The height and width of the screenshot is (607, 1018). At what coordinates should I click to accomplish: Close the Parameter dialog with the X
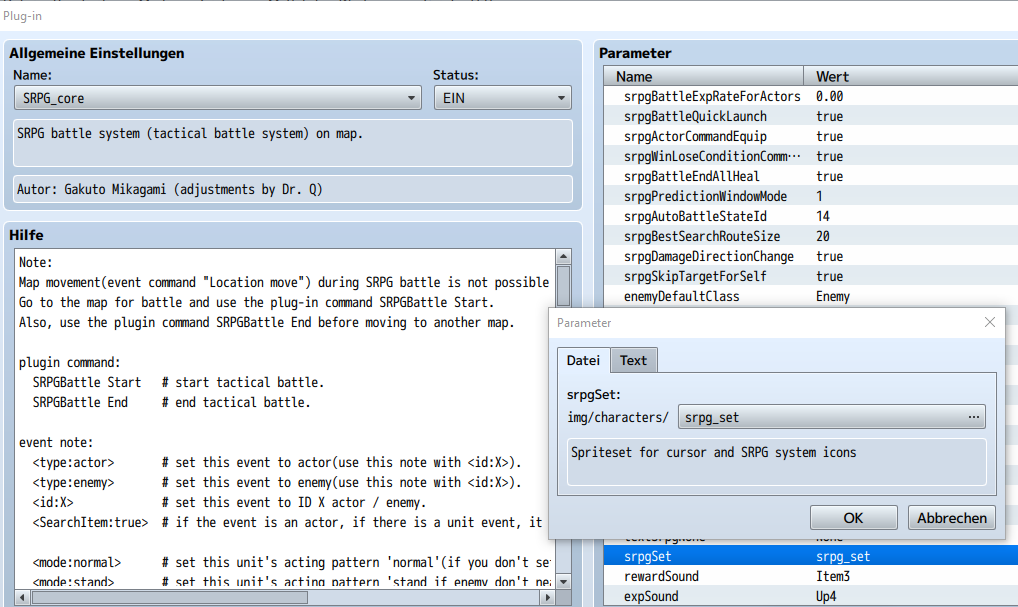pos(989,322)
